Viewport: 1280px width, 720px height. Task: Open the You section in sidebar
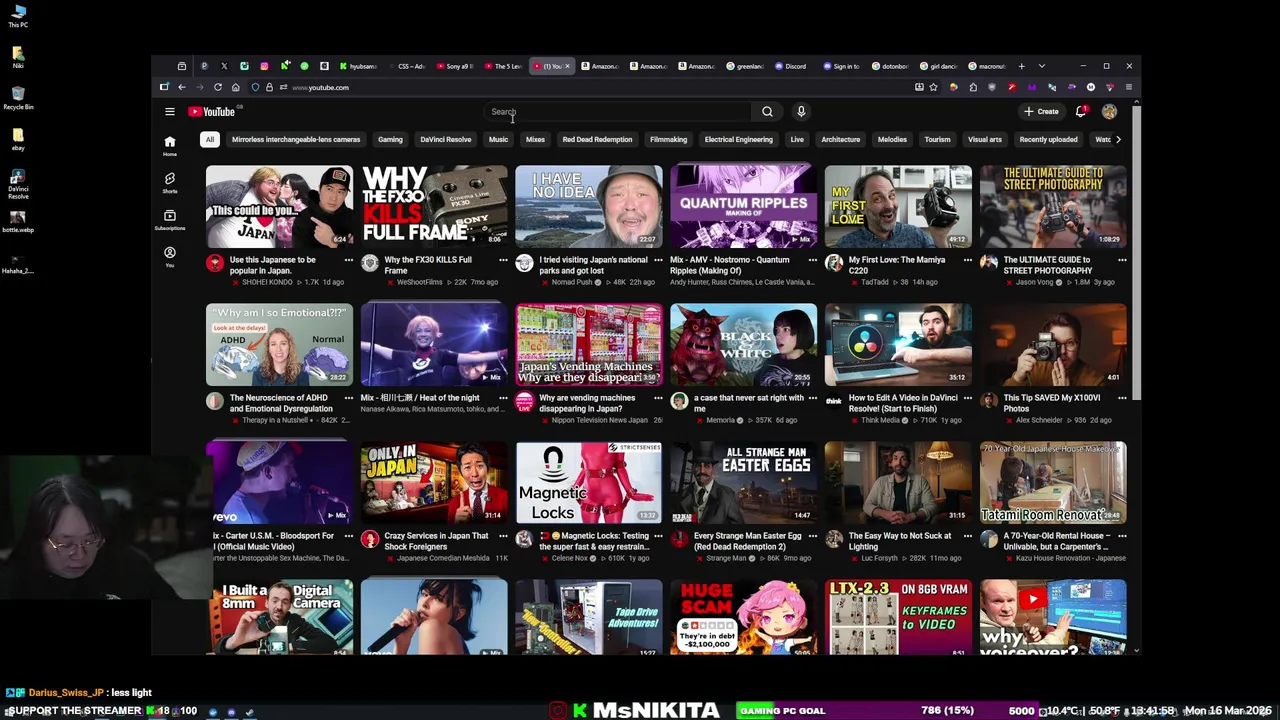coord(170,256)
